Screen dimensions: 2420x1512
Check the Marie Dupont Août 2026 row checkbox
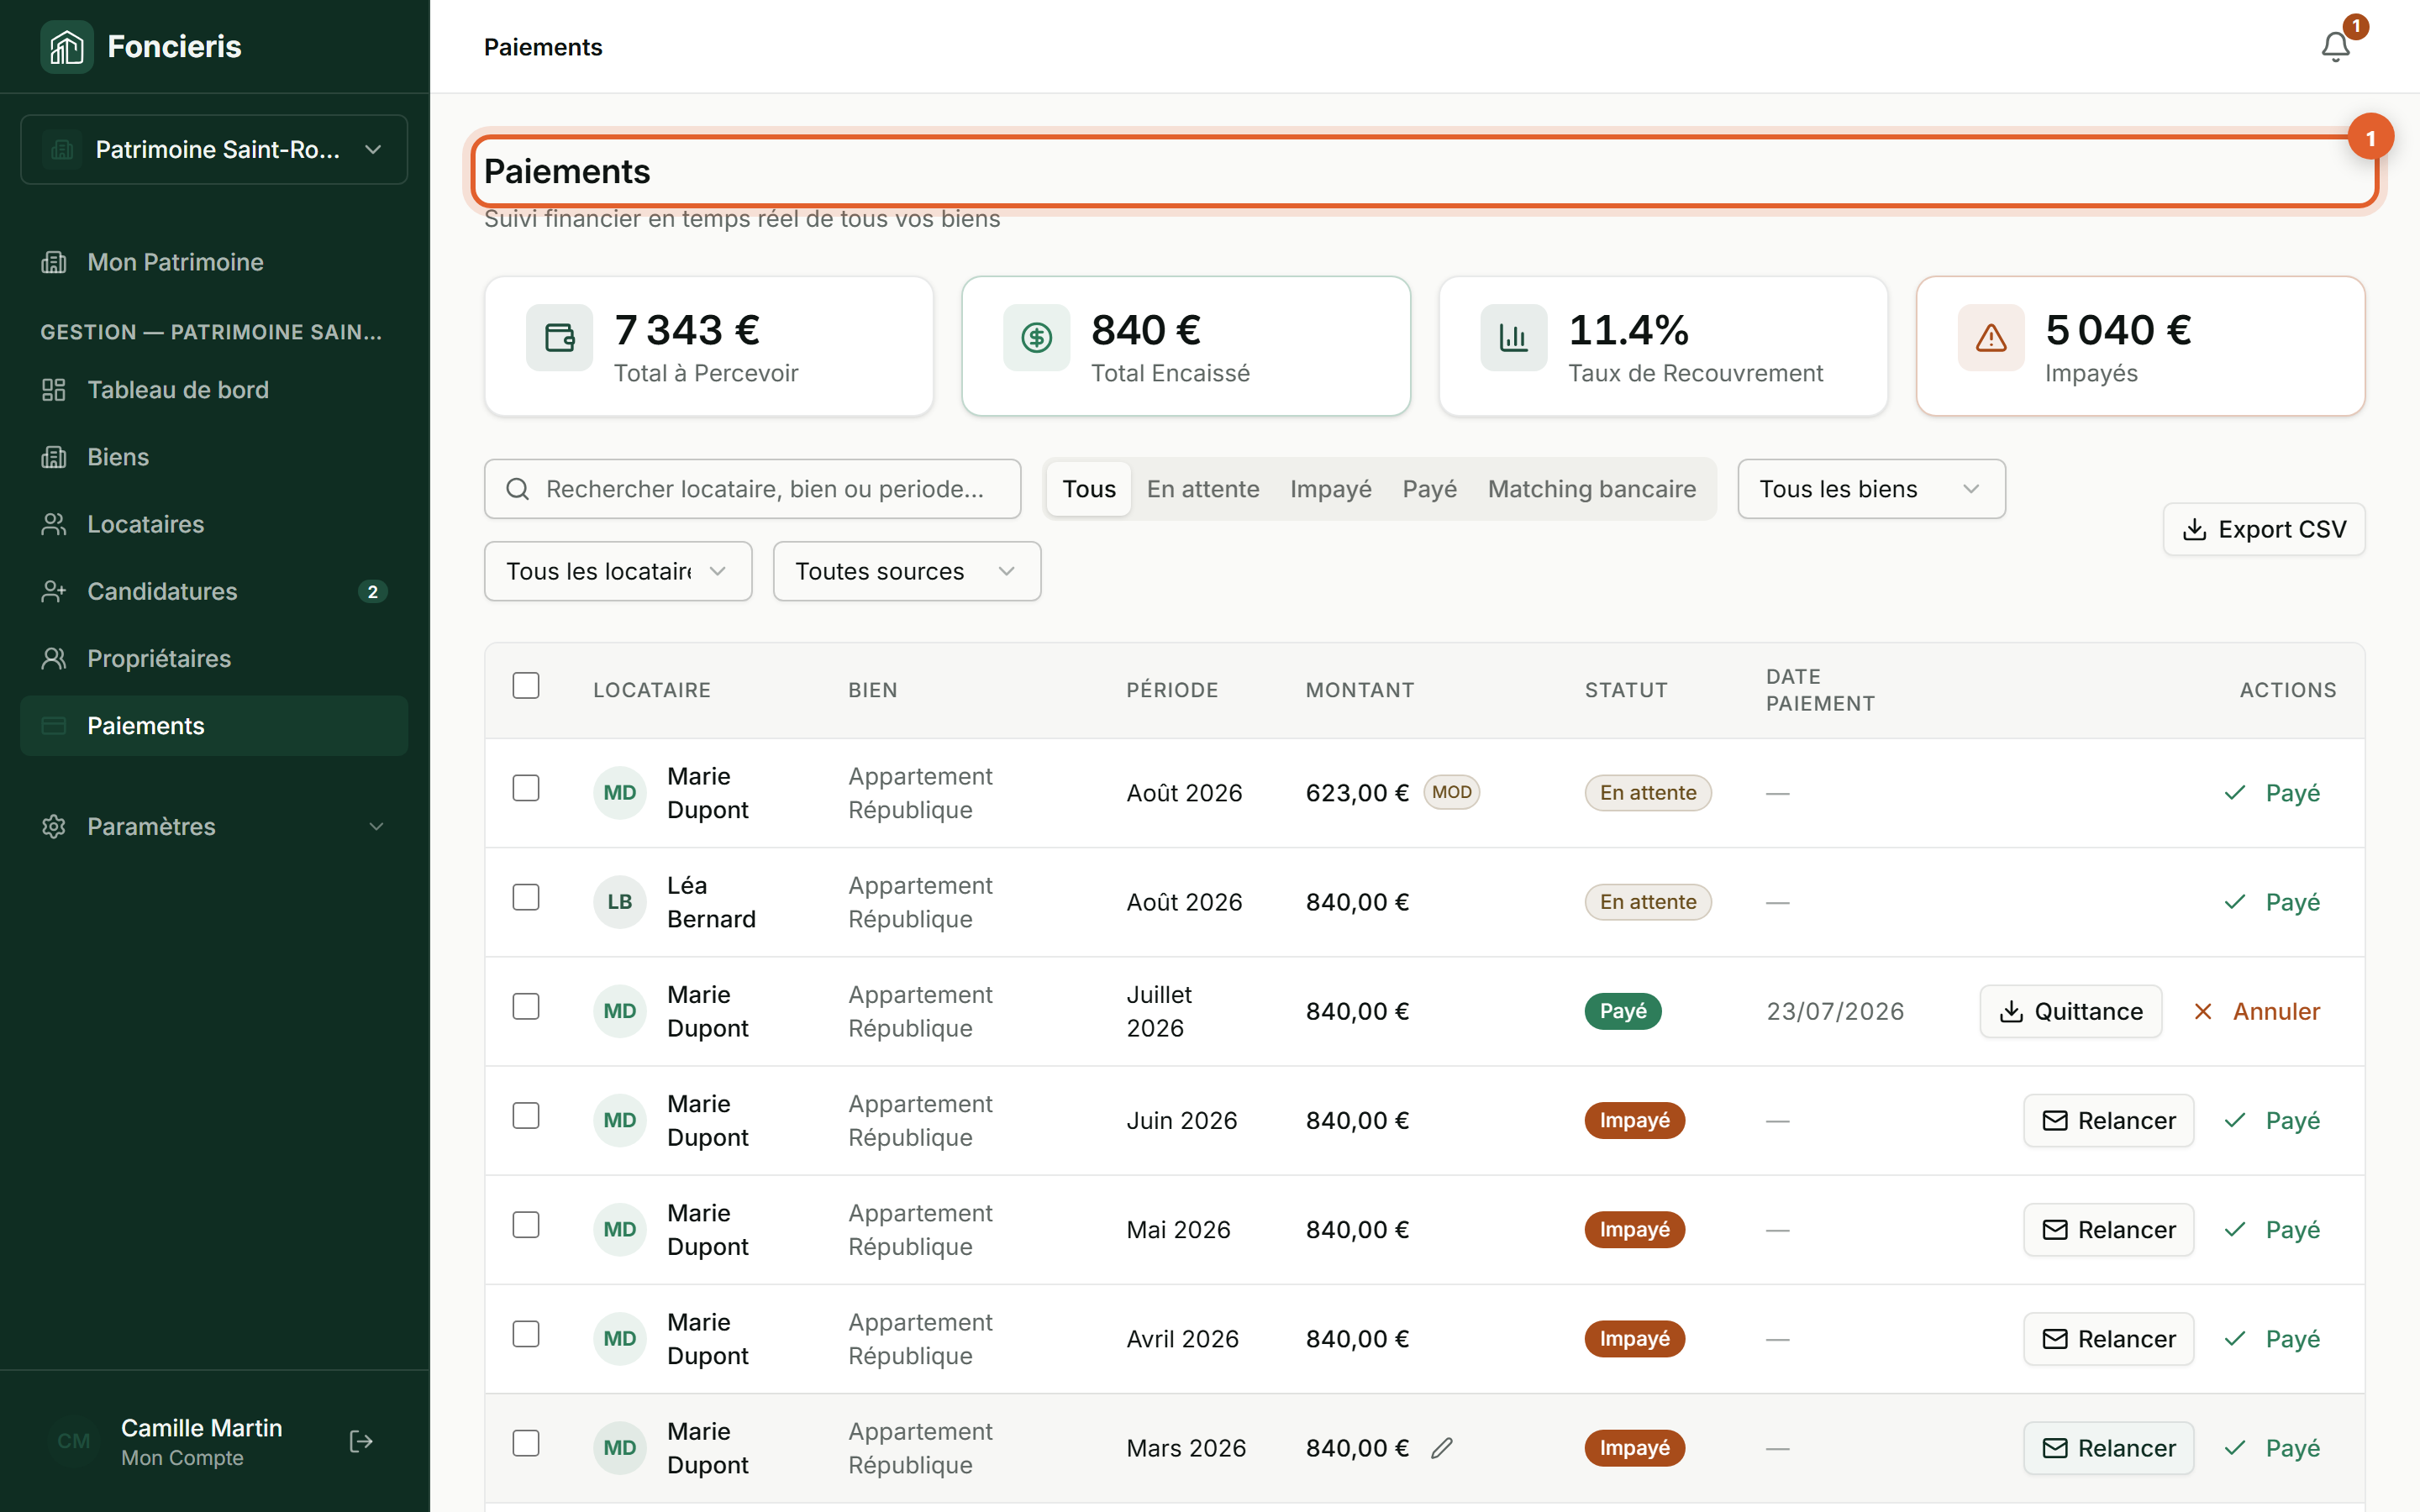point(526,788)
